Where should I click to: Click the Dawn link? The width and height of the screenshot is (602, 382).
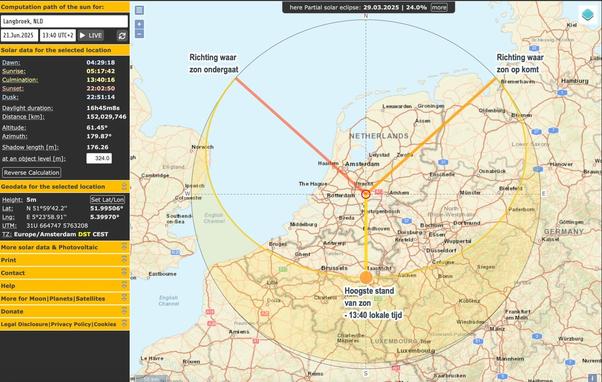coord(11,63)
